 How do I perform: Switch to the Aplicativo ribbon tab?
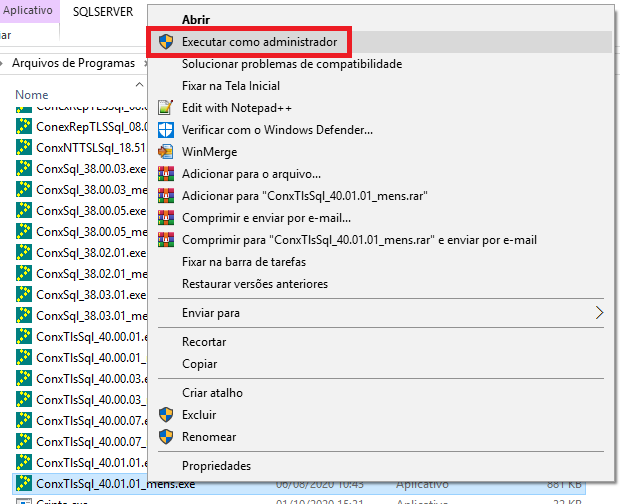tap(28, 10)
